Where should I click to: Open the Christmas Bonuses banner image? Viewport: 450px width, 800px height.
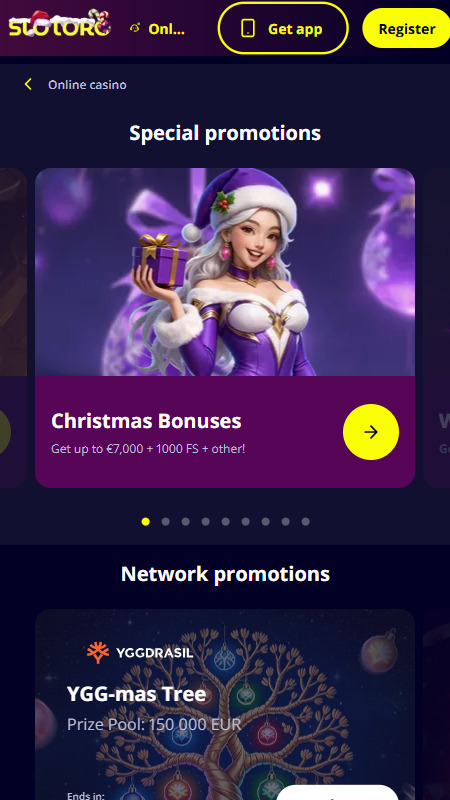225,272
